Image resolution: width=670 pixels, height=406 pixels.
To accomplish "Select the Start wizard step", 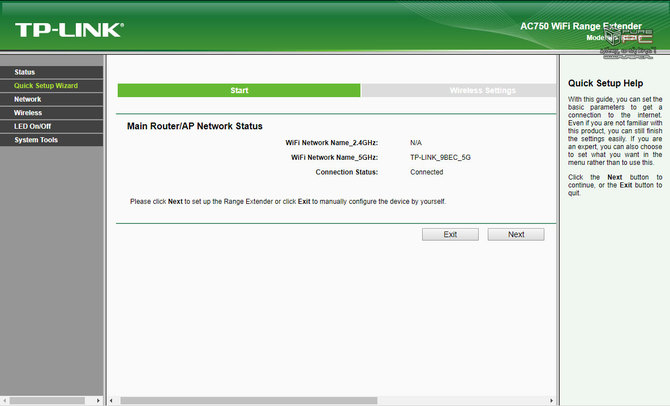I will click(239, 90).
